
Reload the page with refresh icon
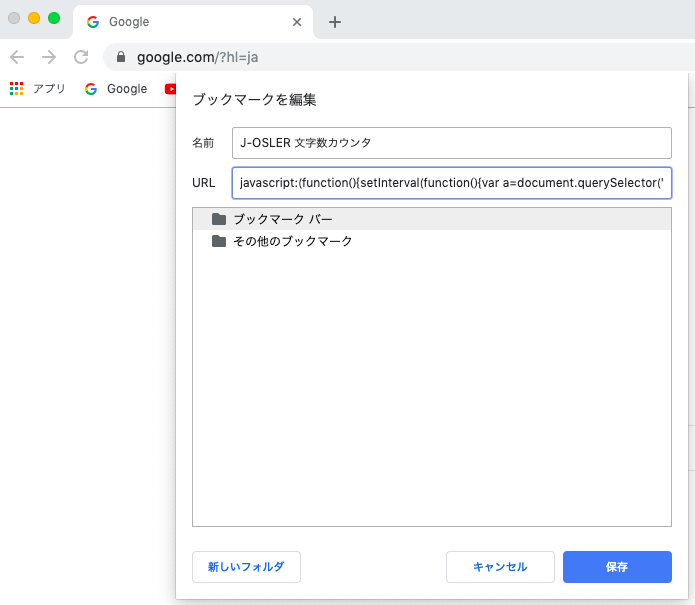point(81,57)
